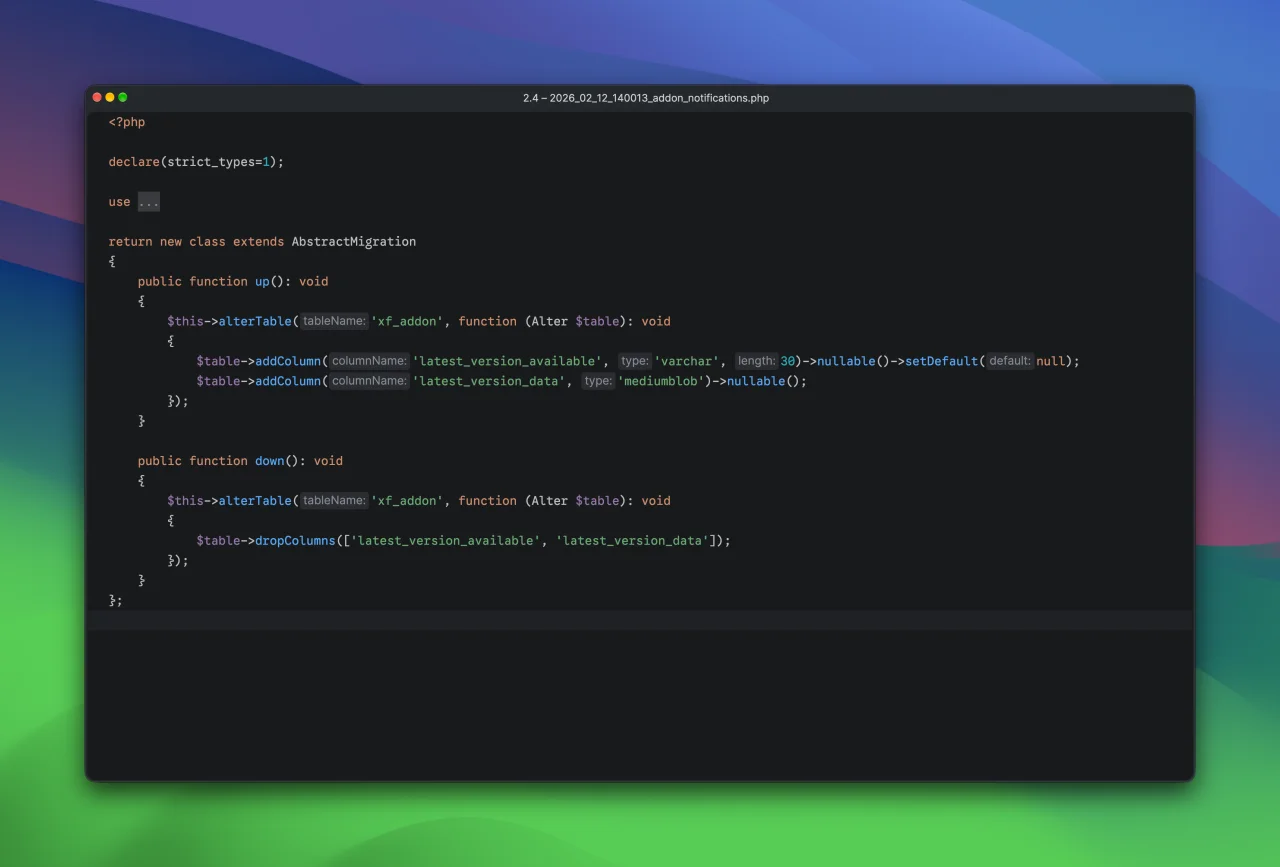This screenshot has height=867, width=1280.
Task: Expand the folded use imports block
Action: (x=149, y=202)
